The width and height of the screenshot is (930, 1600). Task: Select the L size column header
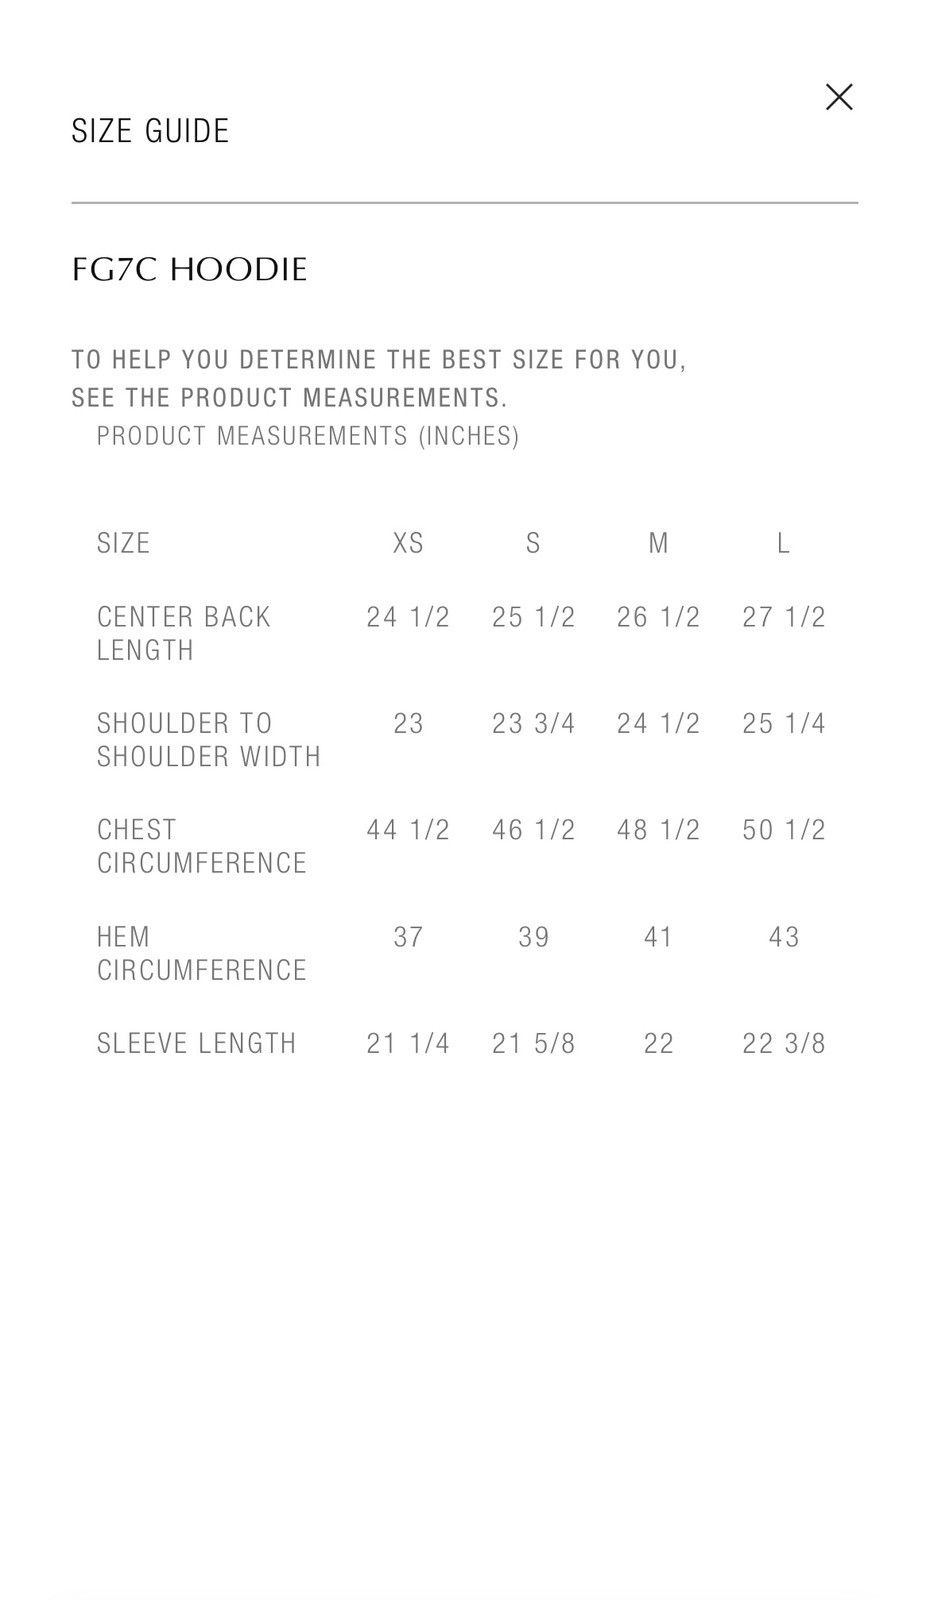coord(784,543)
